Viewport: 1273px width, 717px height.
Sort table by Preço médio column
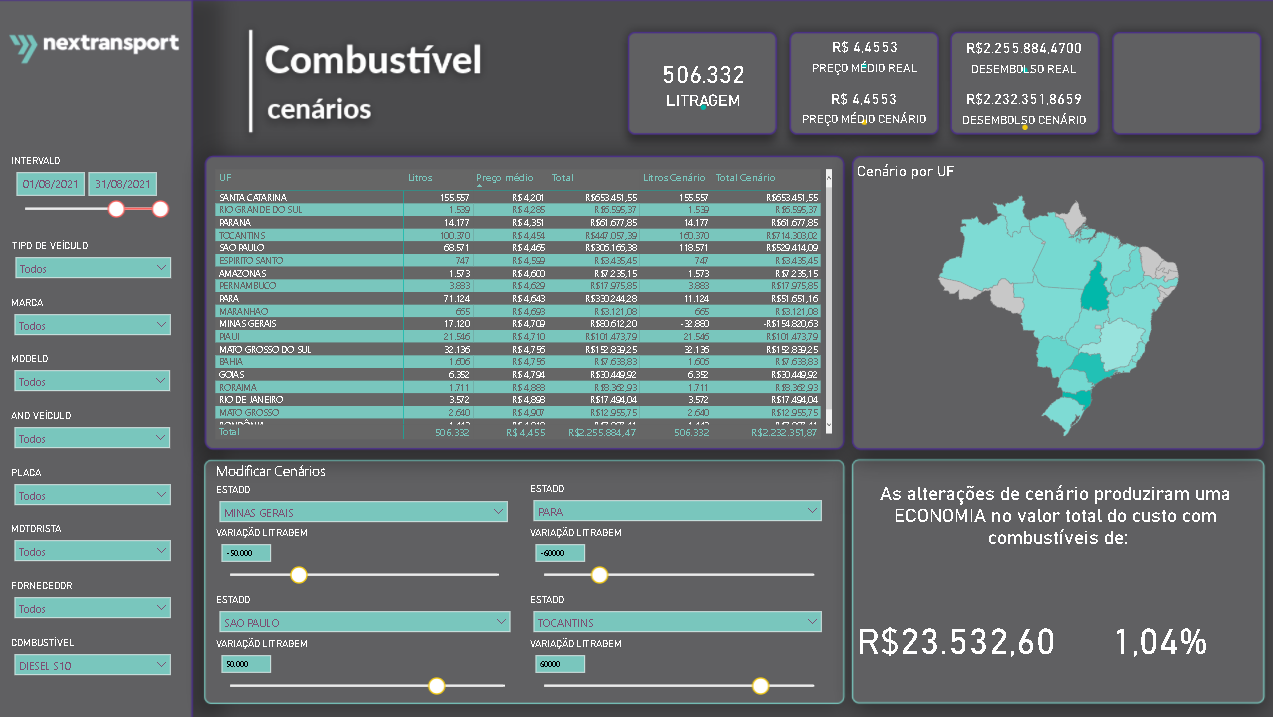(x=505, y=178)
